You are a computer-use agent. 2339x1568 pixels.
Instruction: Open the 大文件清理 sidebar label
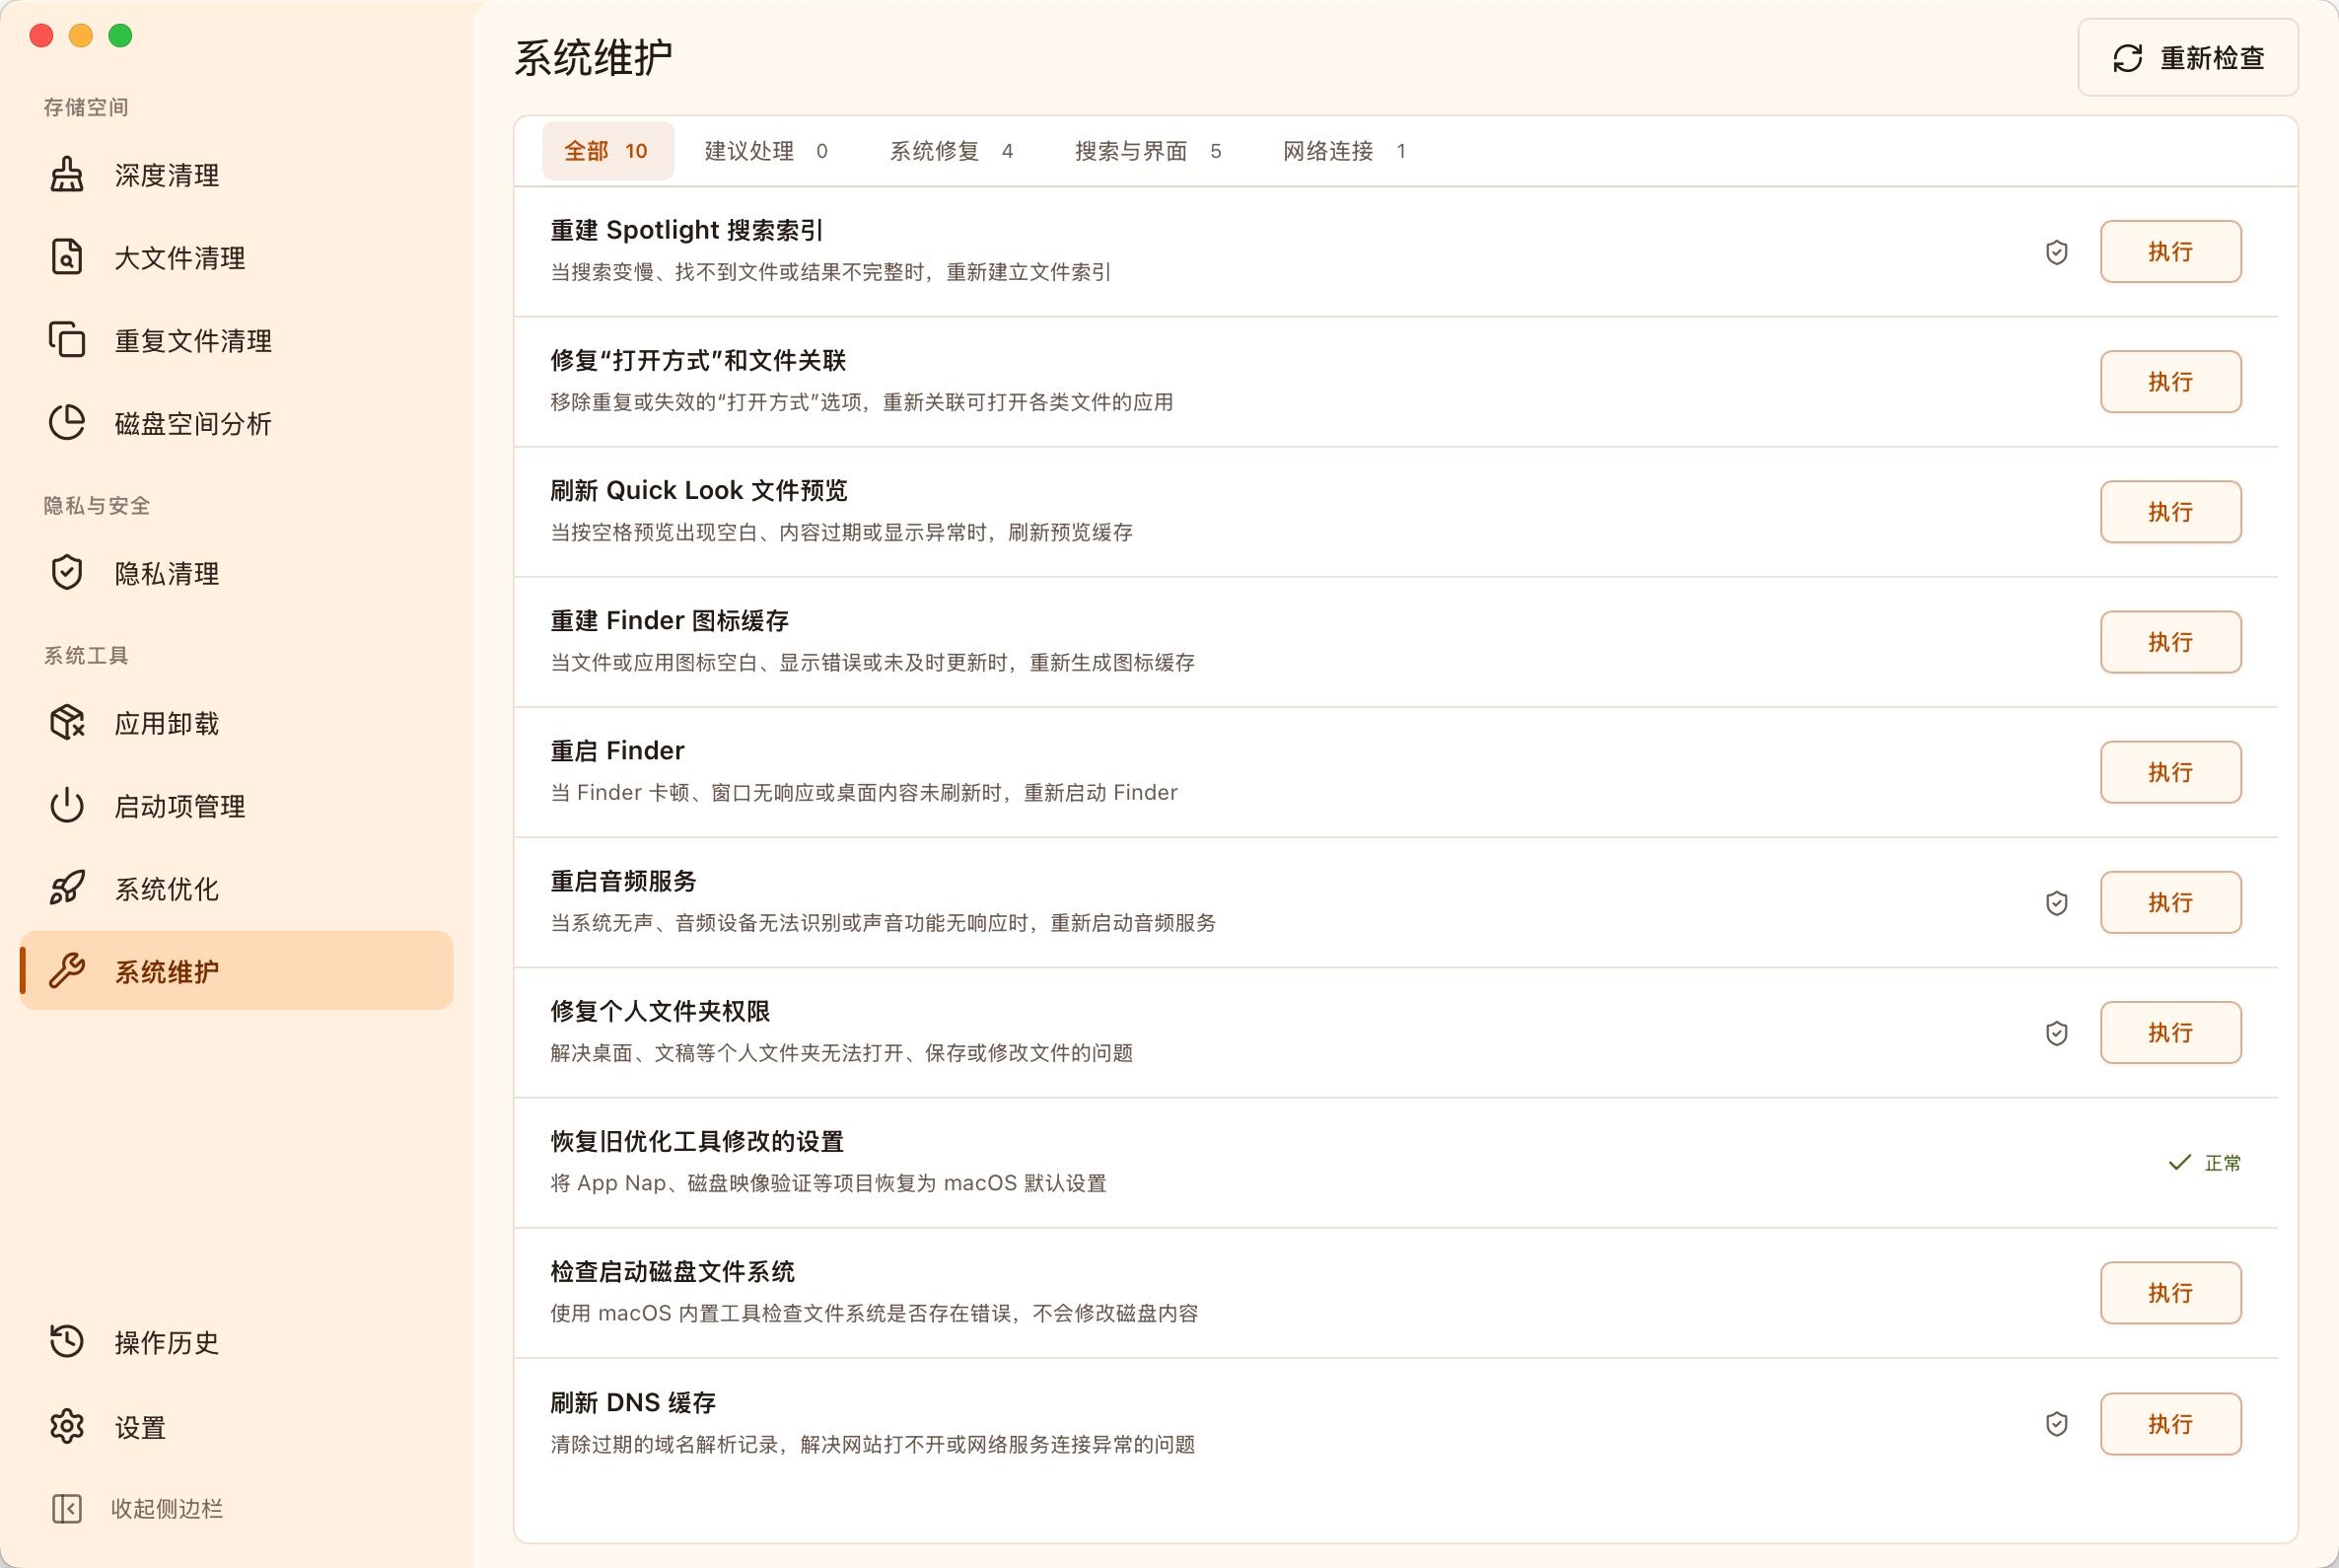click(x=180, y=258)
